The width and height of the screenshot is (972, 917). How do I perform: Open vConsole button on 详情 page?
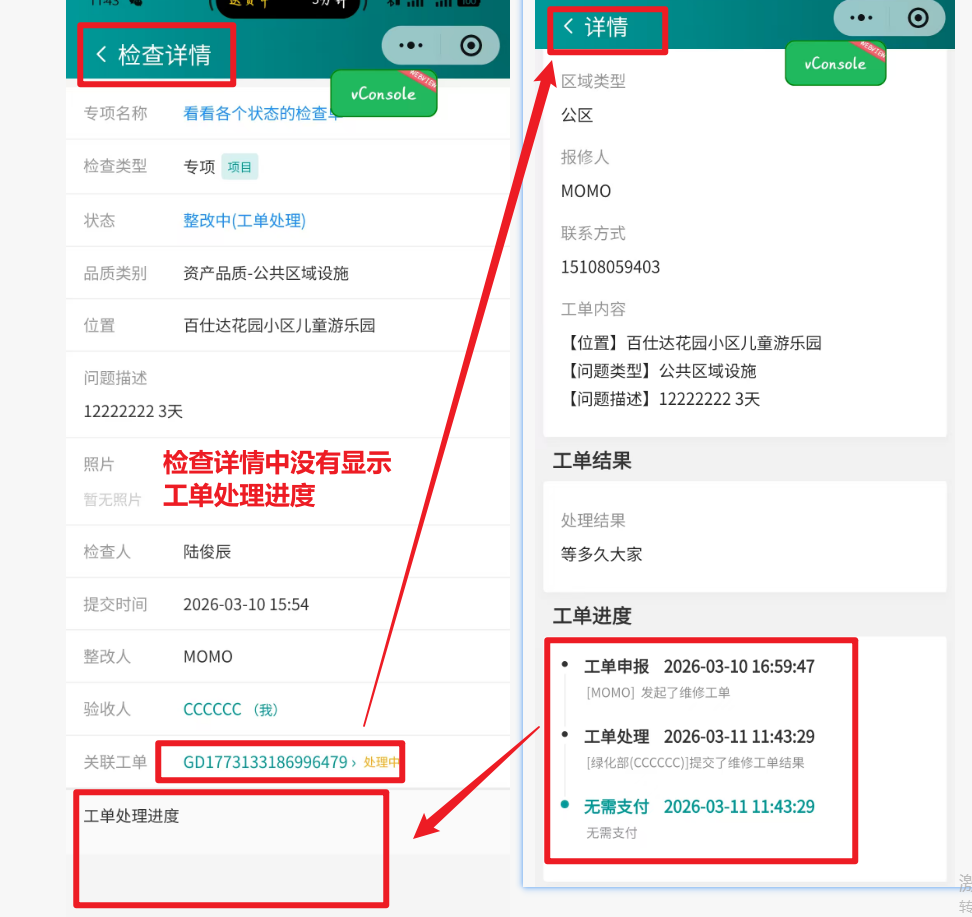(x=835, y=64)
